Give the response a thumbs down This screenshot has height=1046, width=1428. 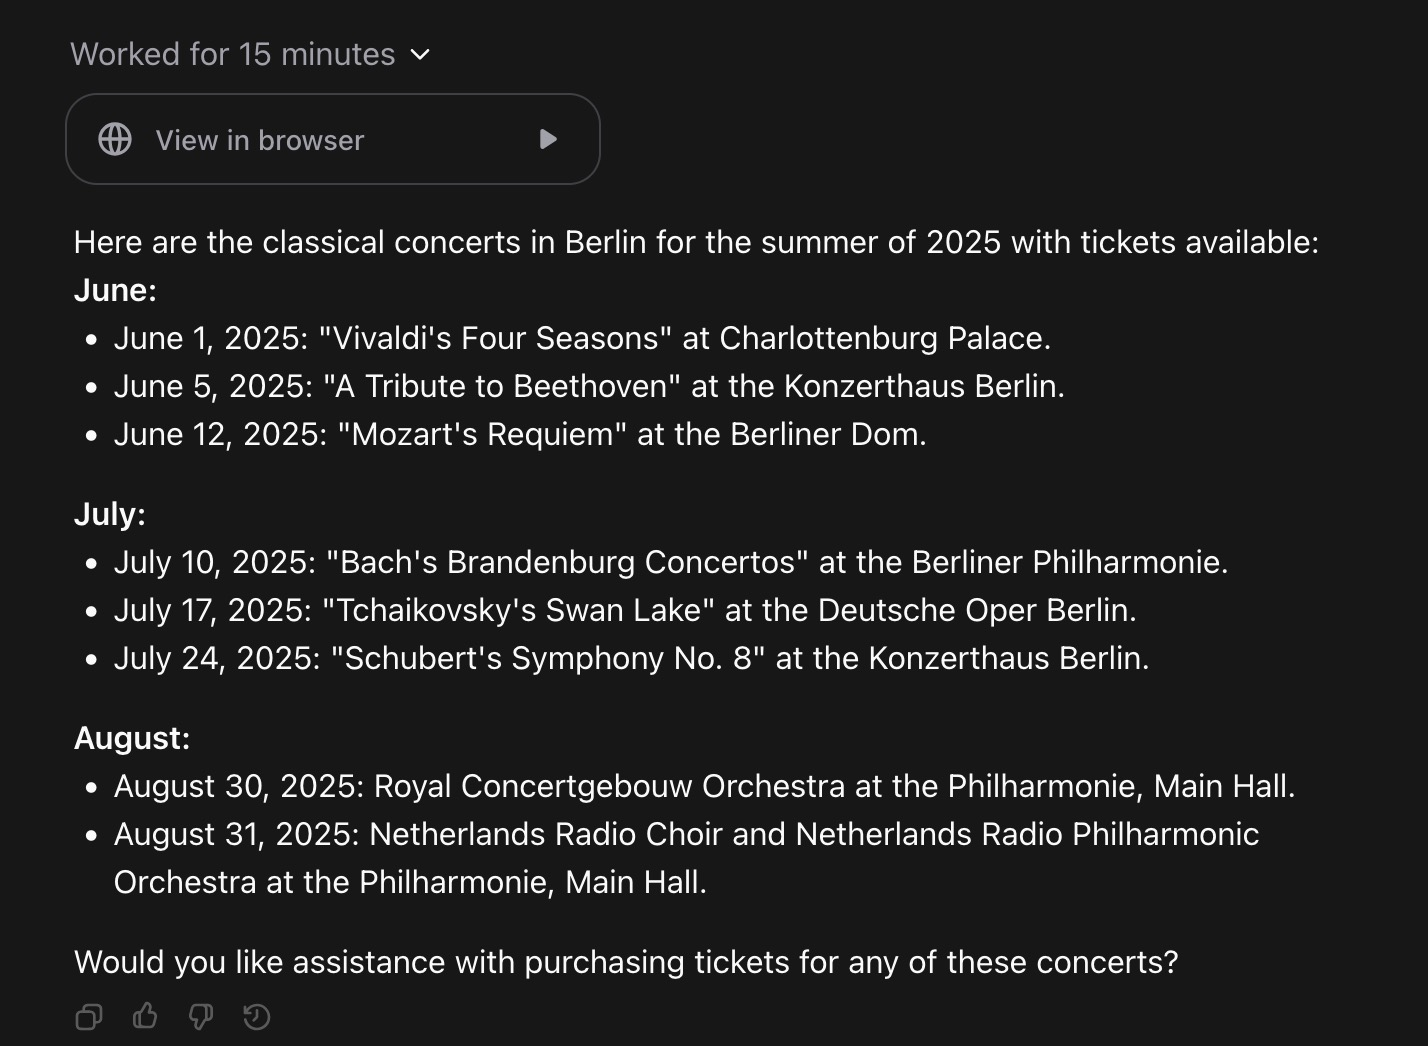(x=201, y=1017)
